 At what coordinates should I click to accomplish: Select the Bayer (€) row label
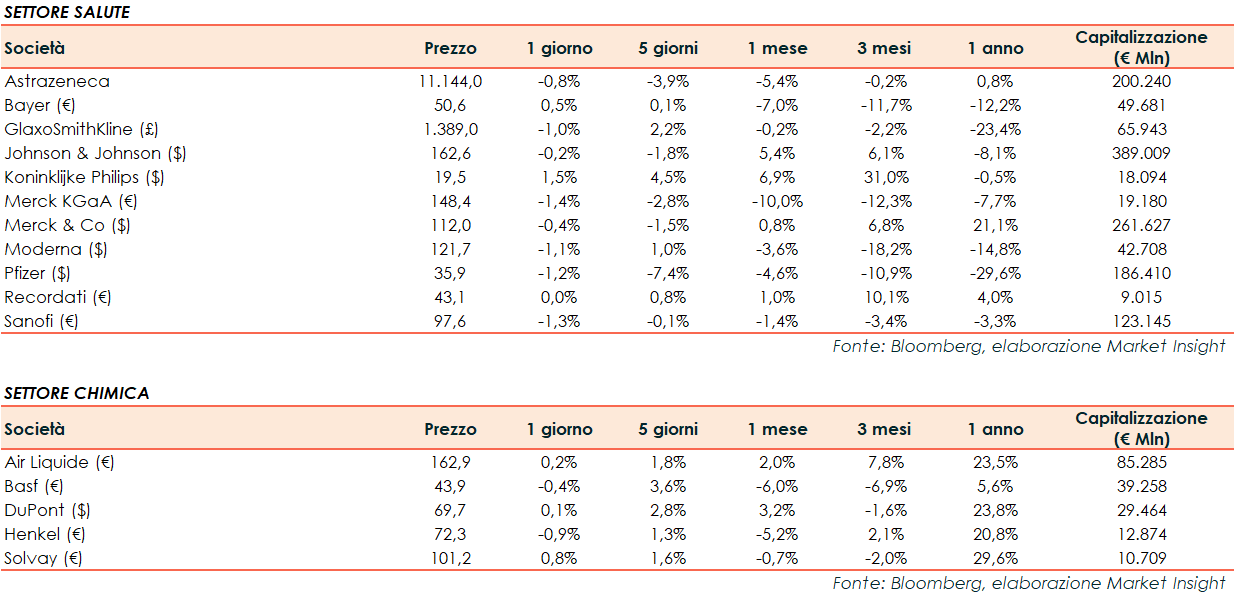point(41,106)
